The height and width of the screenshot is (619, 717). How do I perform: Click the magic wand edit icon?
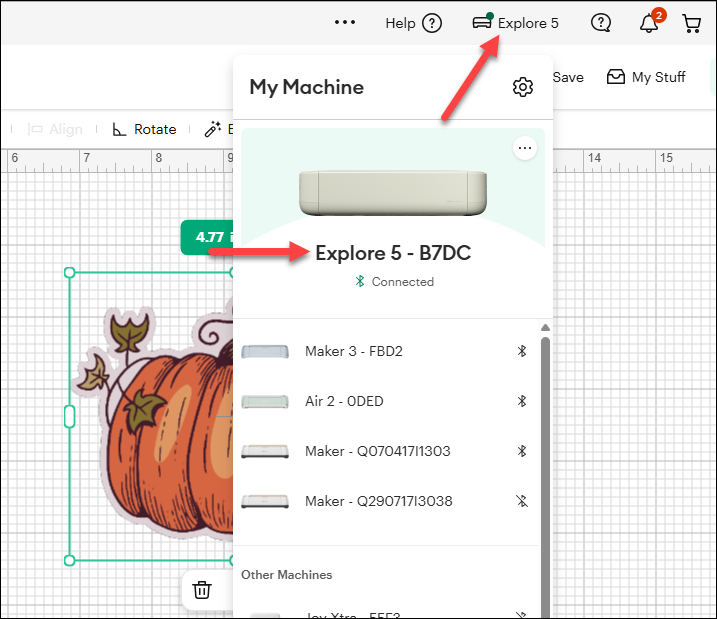(x=213, y=129)
